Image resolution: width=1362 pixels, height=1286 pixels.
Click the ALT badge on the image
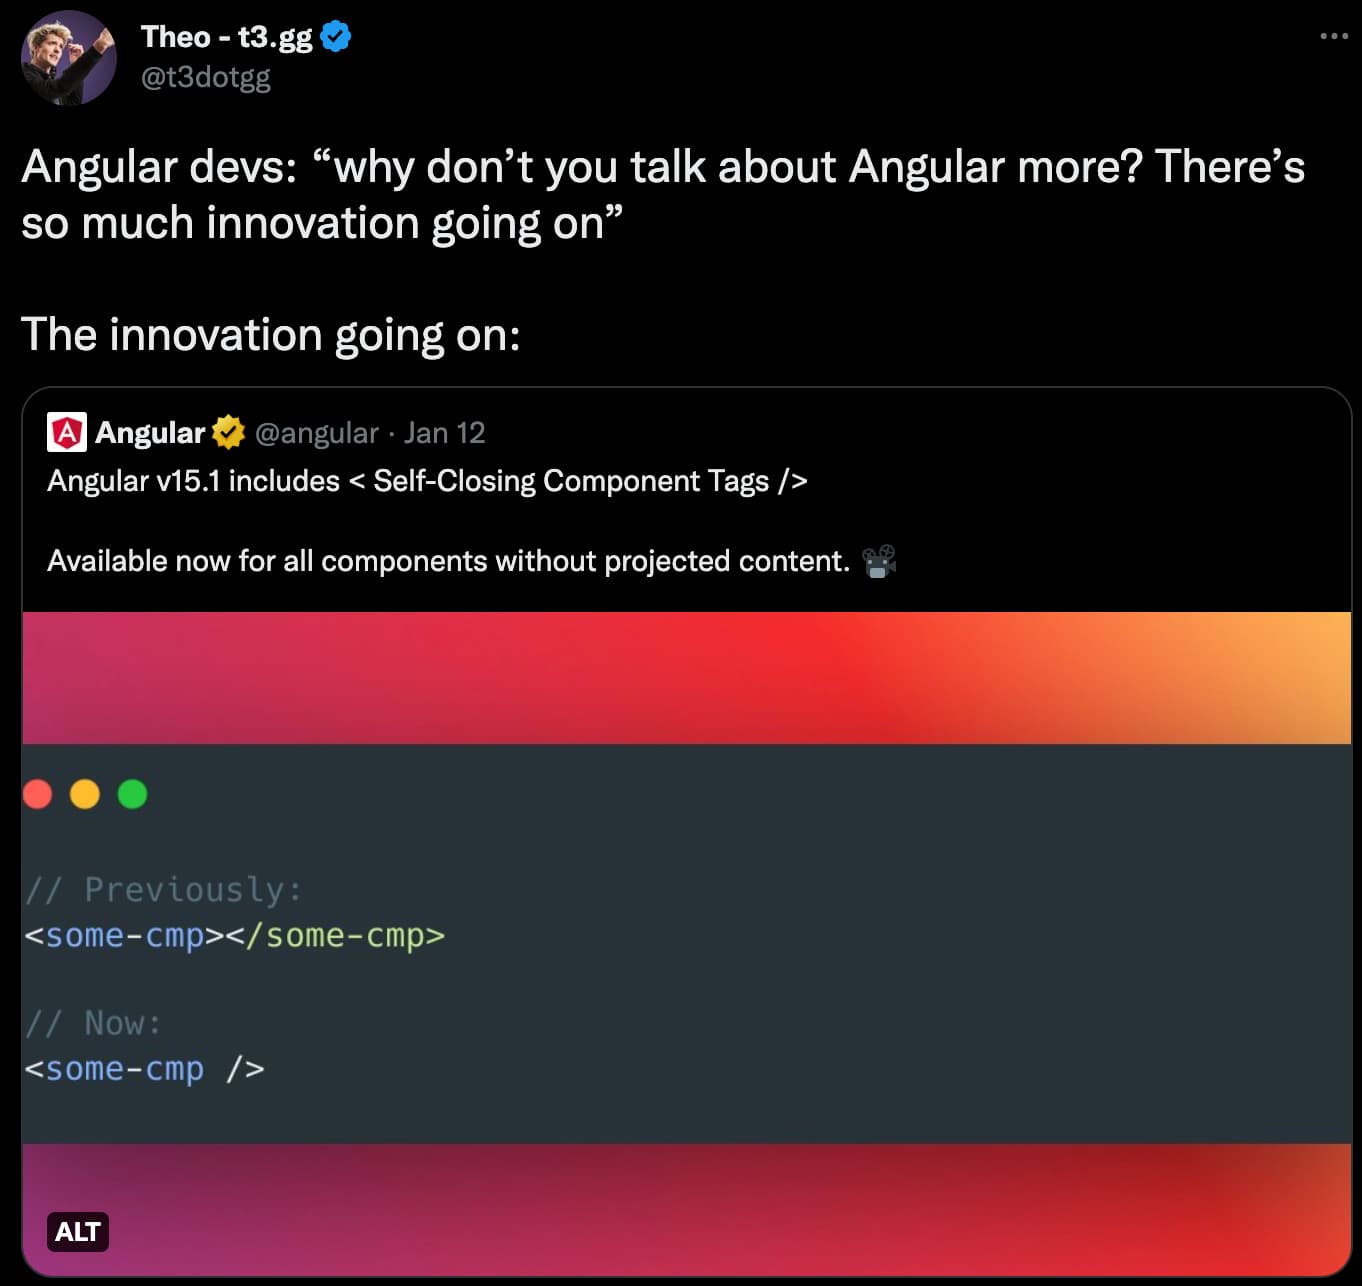pyautogui.click(x=77, y=1232)
